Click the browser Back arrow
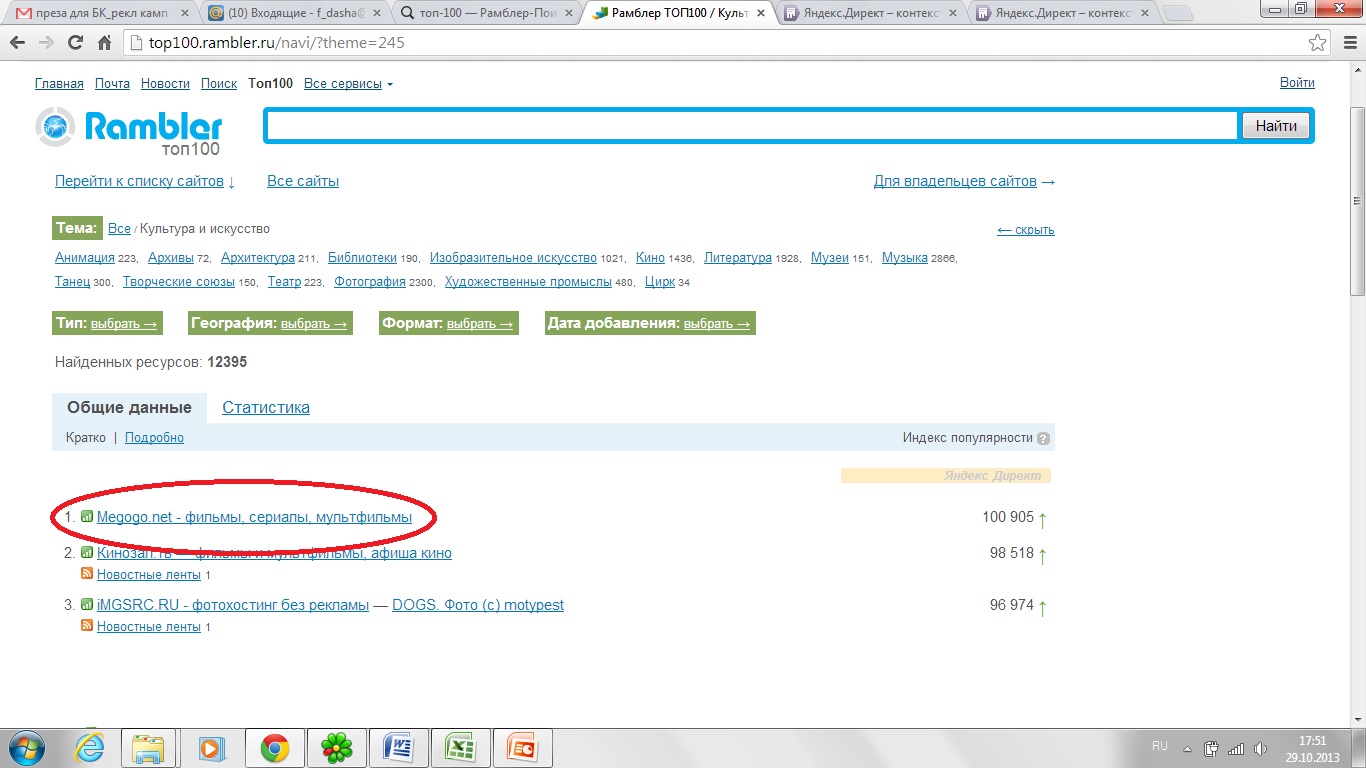1366x768 pixels. point(18,44)
